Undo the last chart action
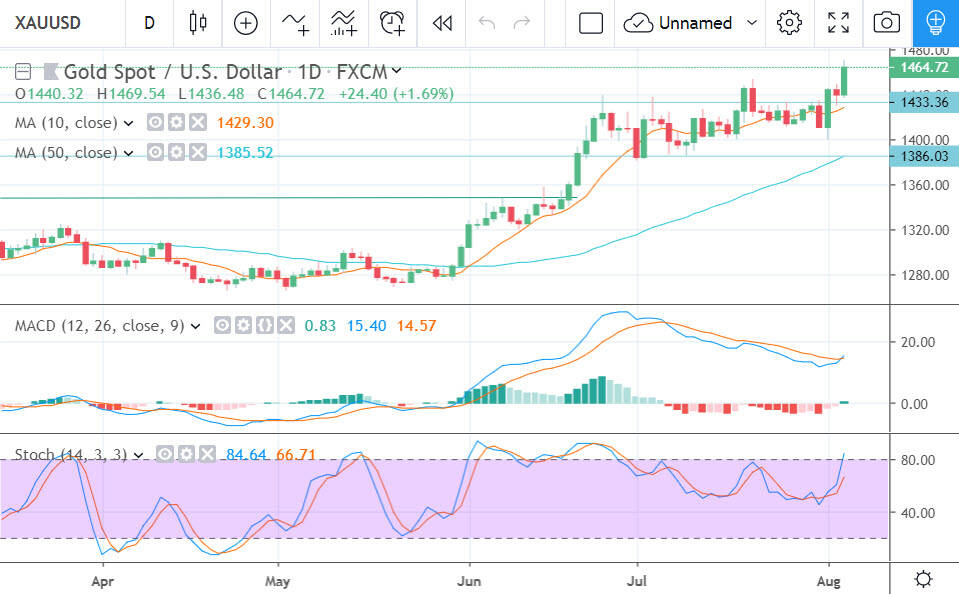 tap(487, 23)
